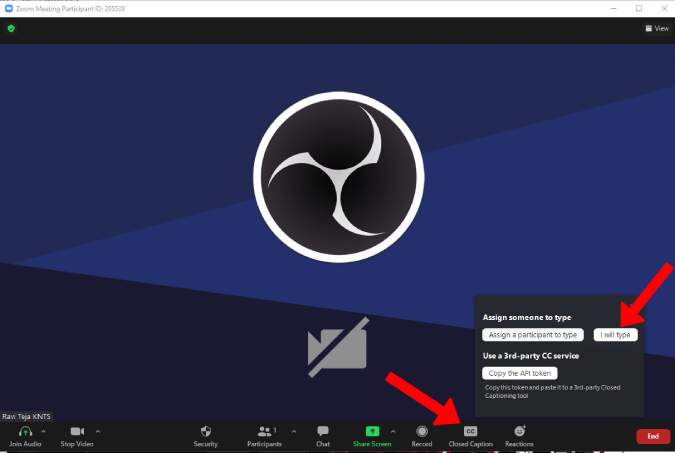Copy the API token
675x453 pixels.
[520, 373]
